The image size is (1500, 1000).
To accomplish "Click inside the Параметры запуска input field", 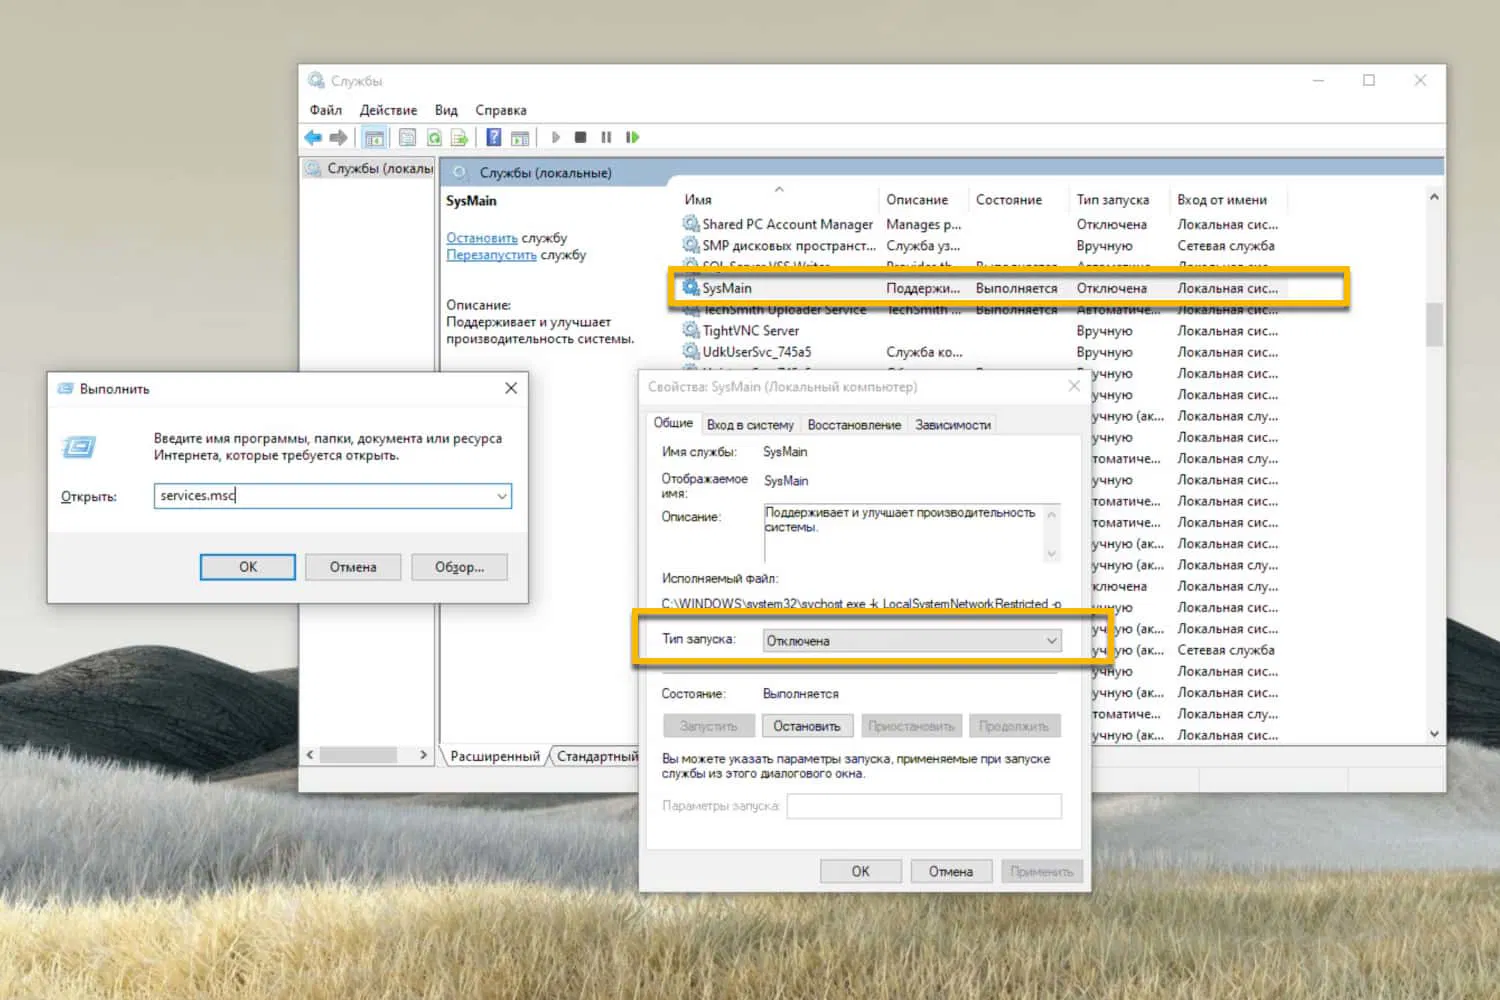I will tap(923, 806).
